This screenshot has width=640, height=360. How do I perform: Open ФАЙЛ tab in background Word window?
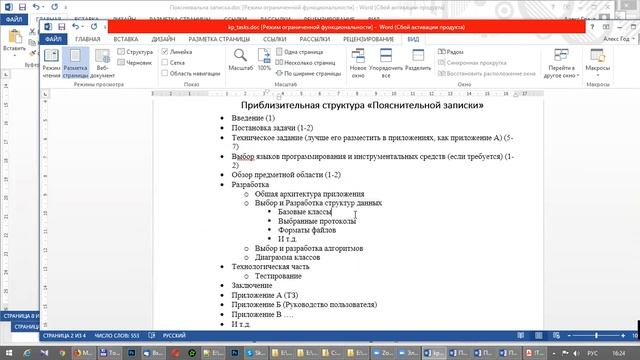14,19
